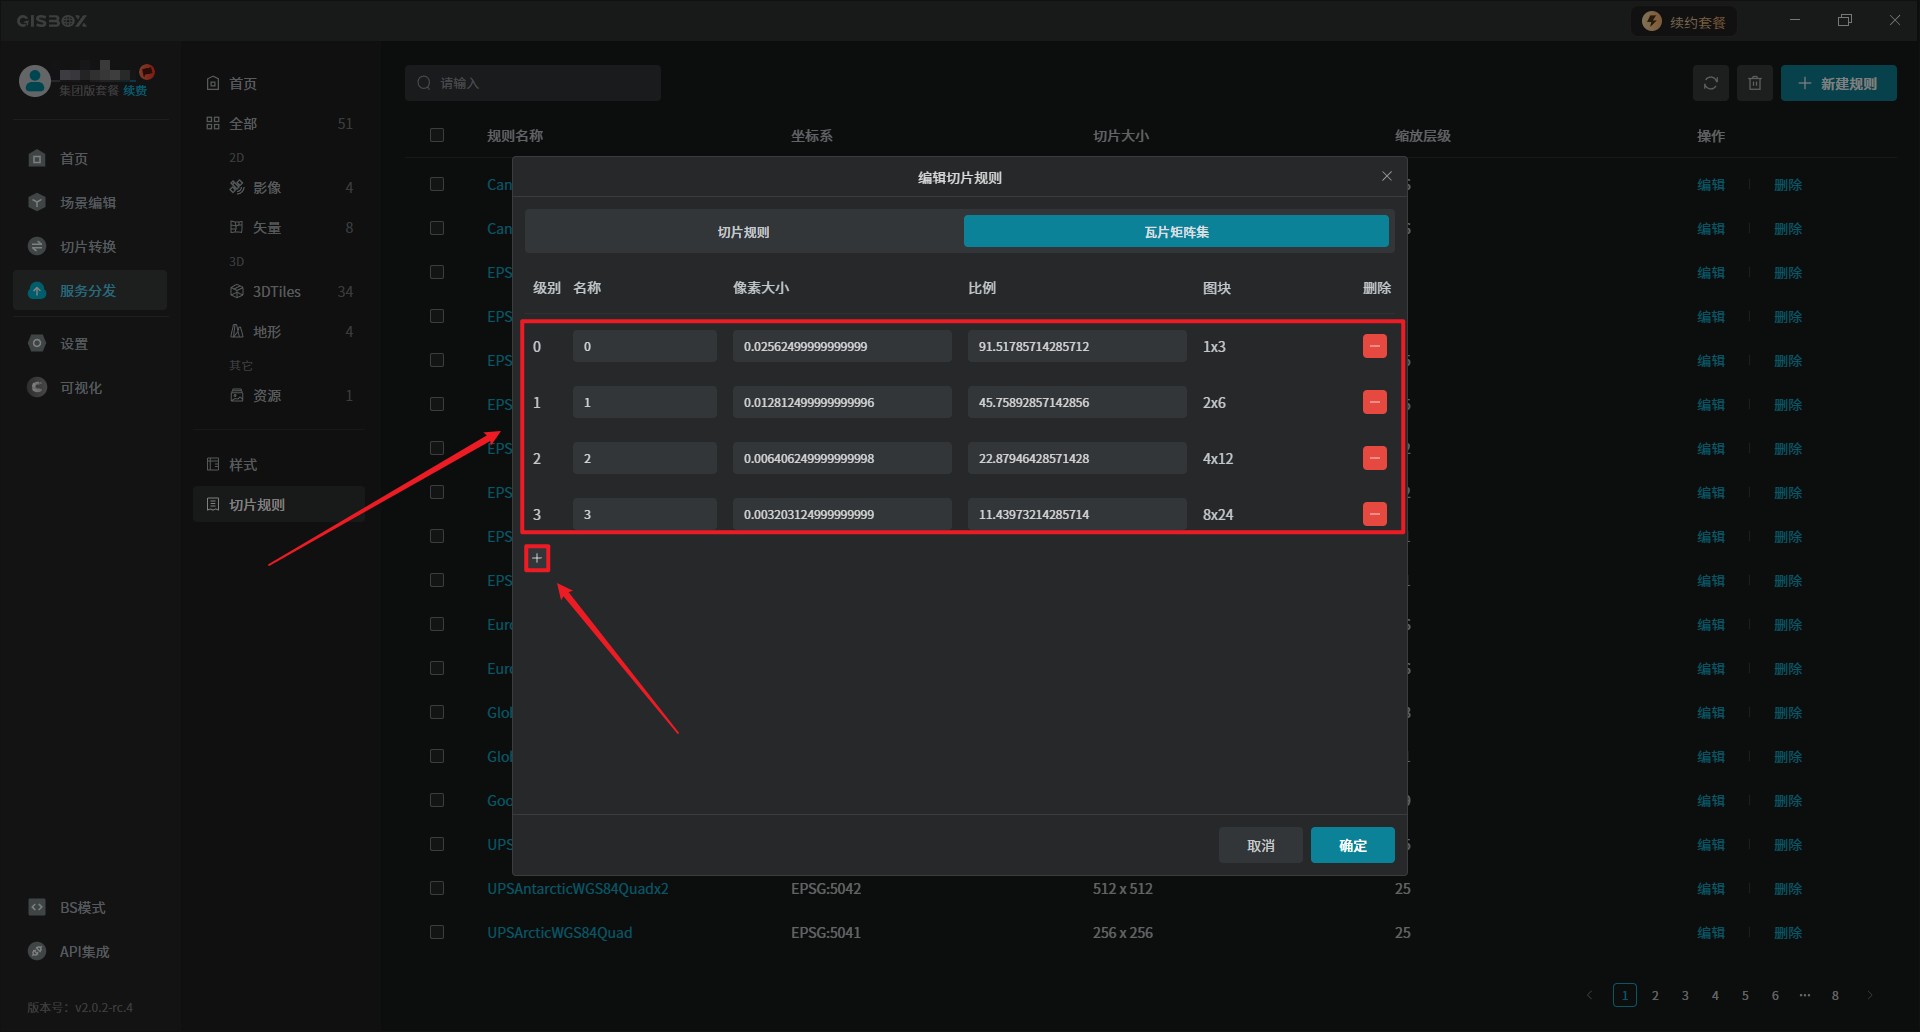Click the refresh icon in top toolbar
Image resolution: width=1920 pixels, height=1032 pixels.
coord(1710,83)
